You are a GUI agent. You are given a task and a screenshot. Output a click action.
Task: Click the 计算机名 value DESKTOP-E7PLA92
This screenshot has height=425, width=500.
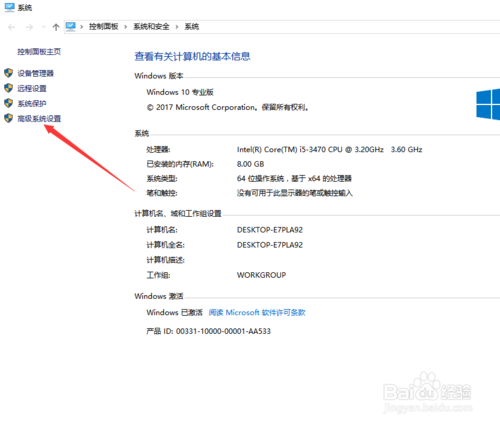point(270,230)
